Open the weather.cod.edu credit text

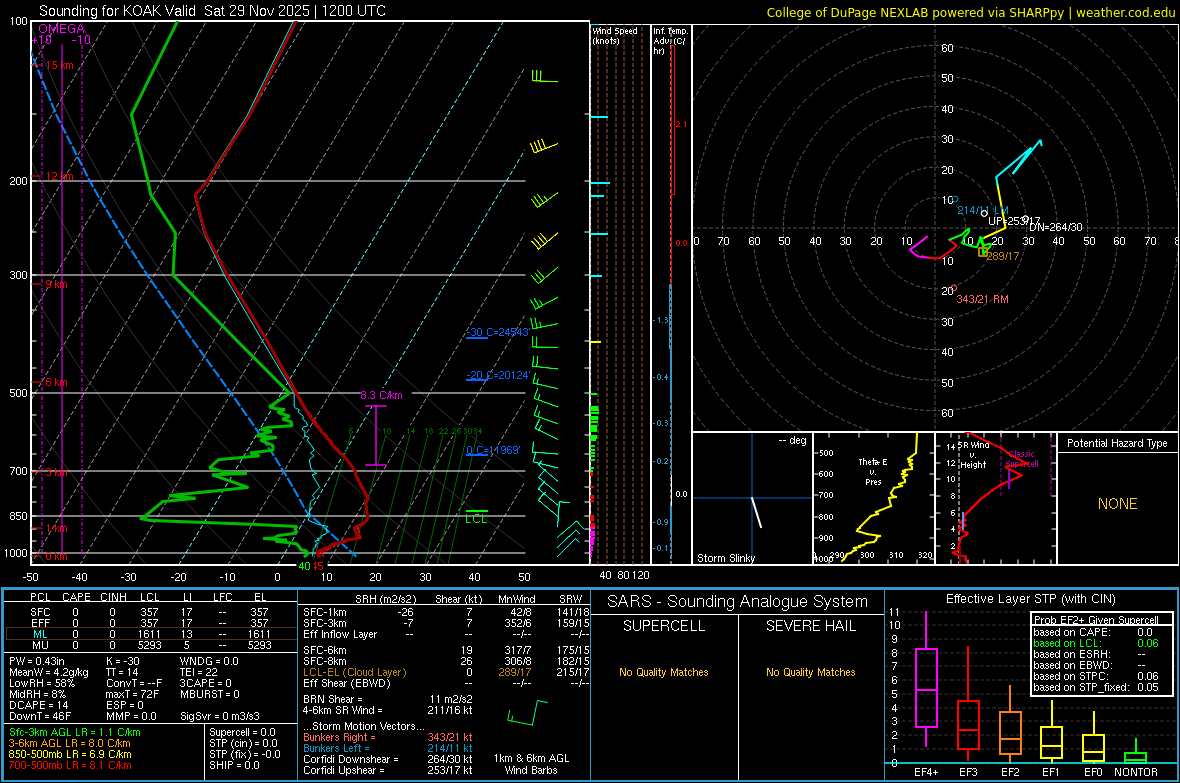point(1126,12)
